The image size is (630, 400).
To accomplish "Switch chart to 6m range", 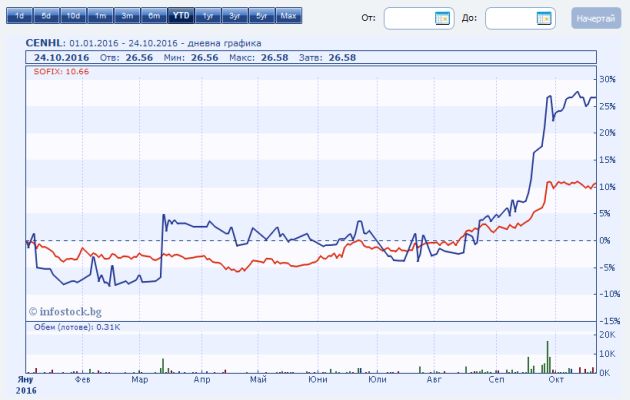I will click(154, 16).
